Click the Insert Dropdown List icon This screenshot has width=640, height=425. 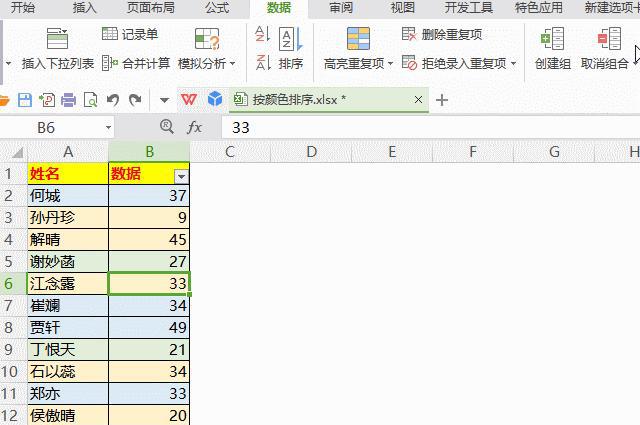pos(58,39)
